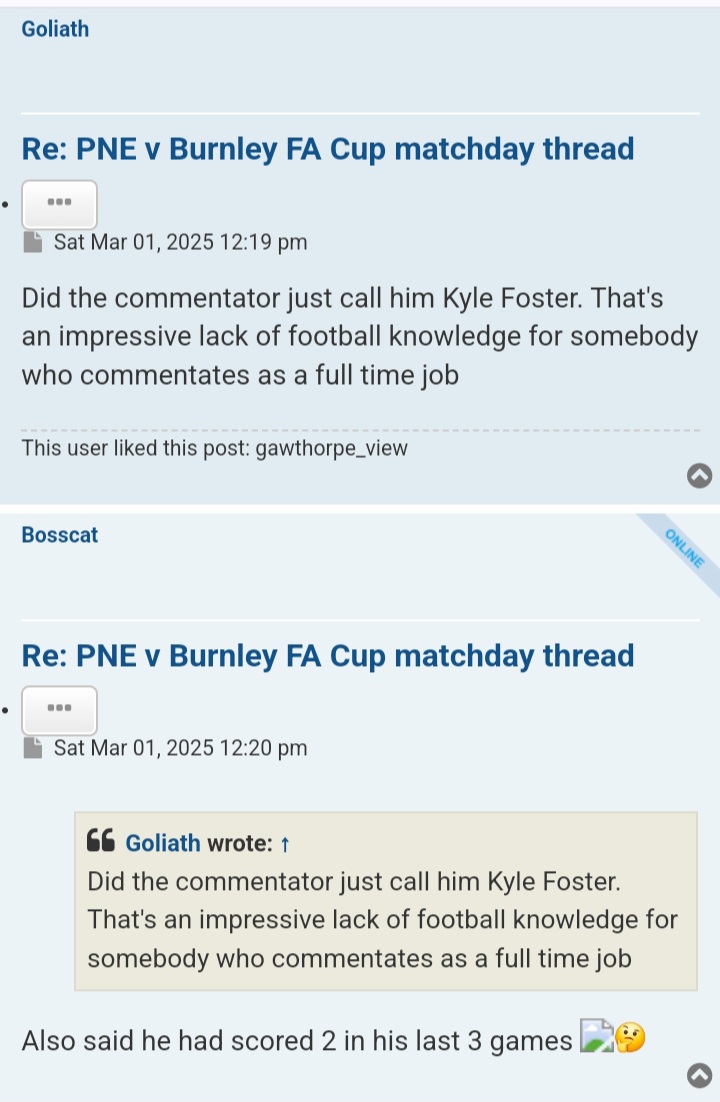Open Bosscat's user profile link
Image resolution: width=720 pixels, height=1102 pixels.
60,535
